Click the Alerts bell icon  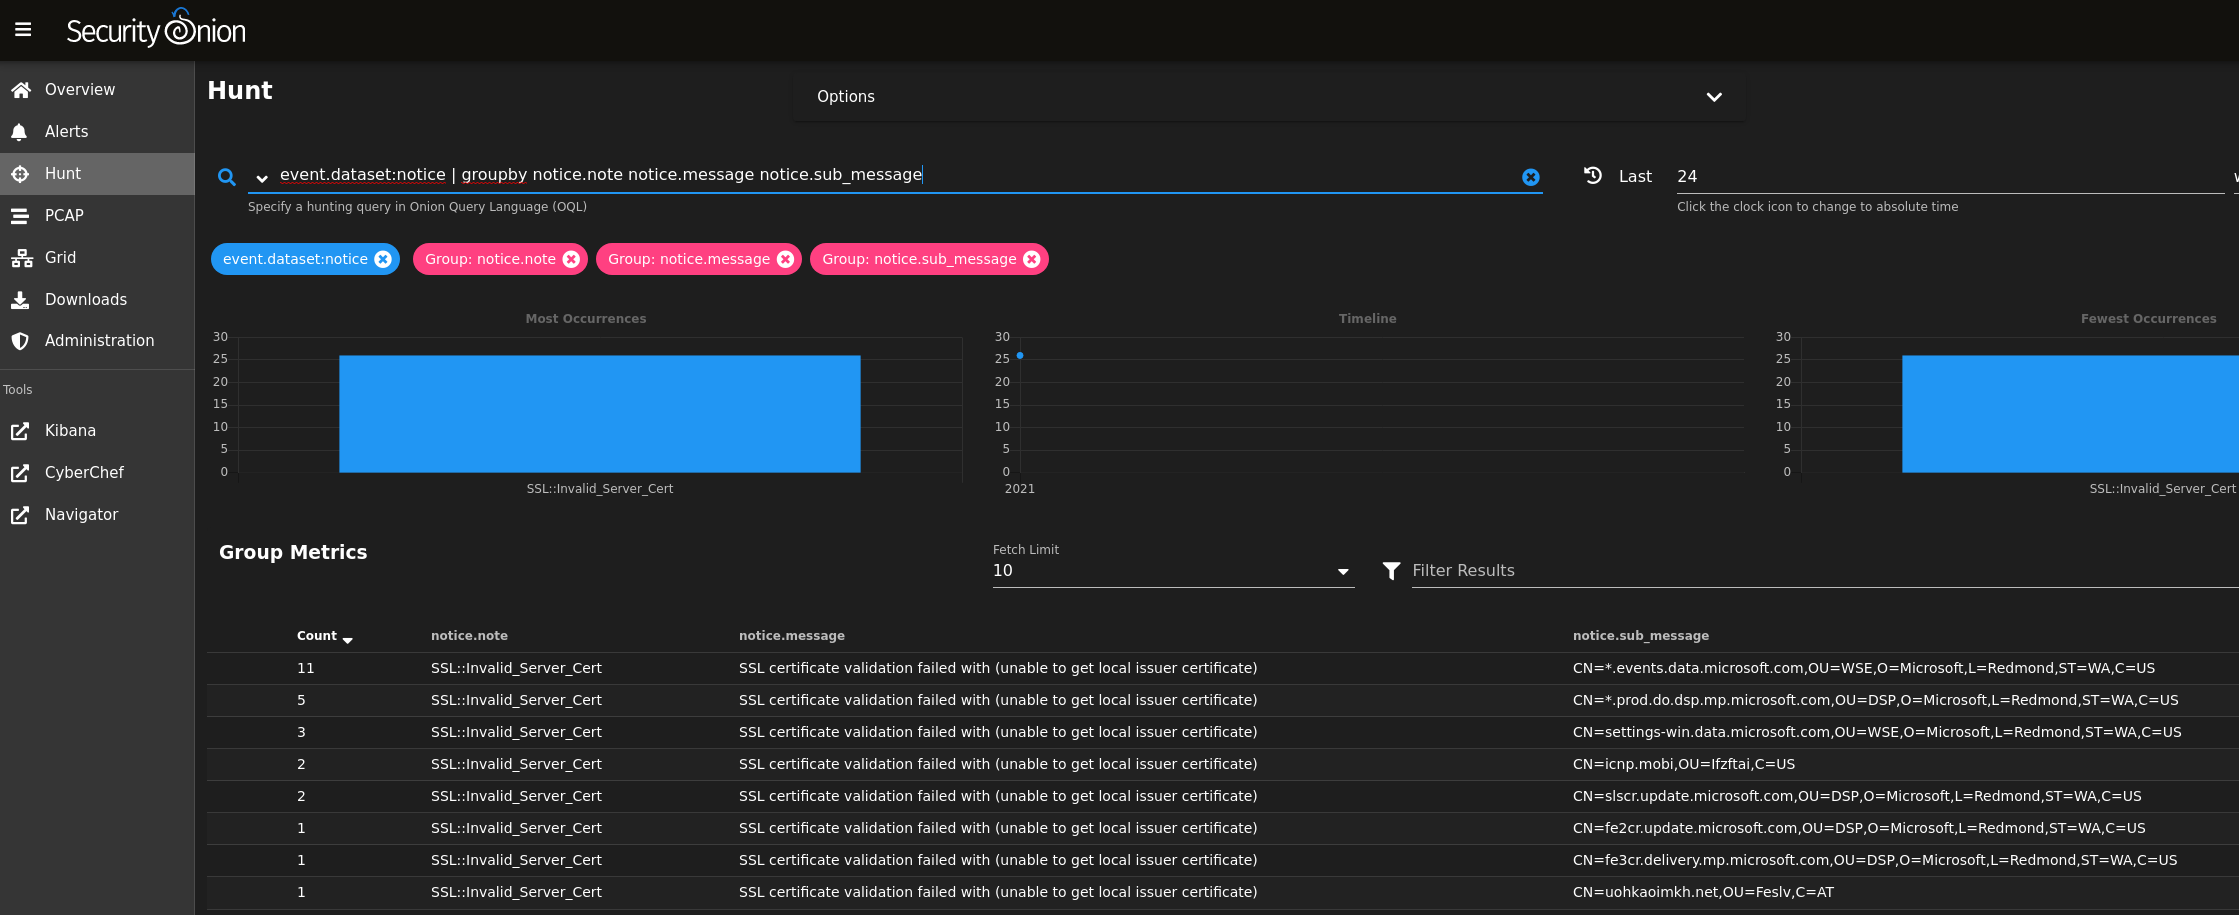[19, 132]
